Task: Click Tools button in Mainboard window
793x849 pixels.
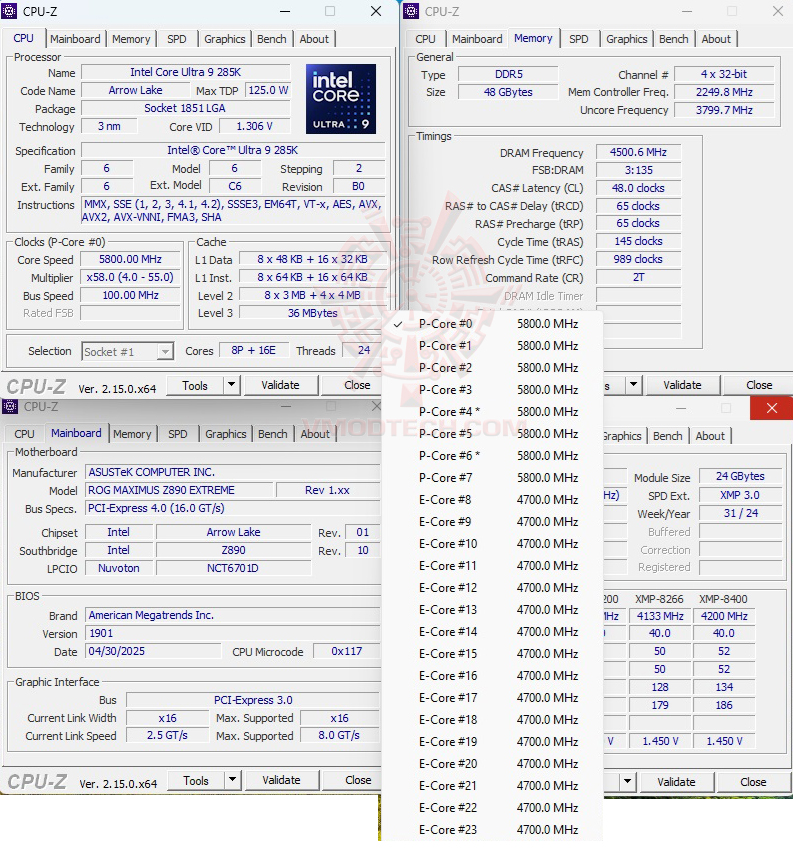Action: (196, 781)
